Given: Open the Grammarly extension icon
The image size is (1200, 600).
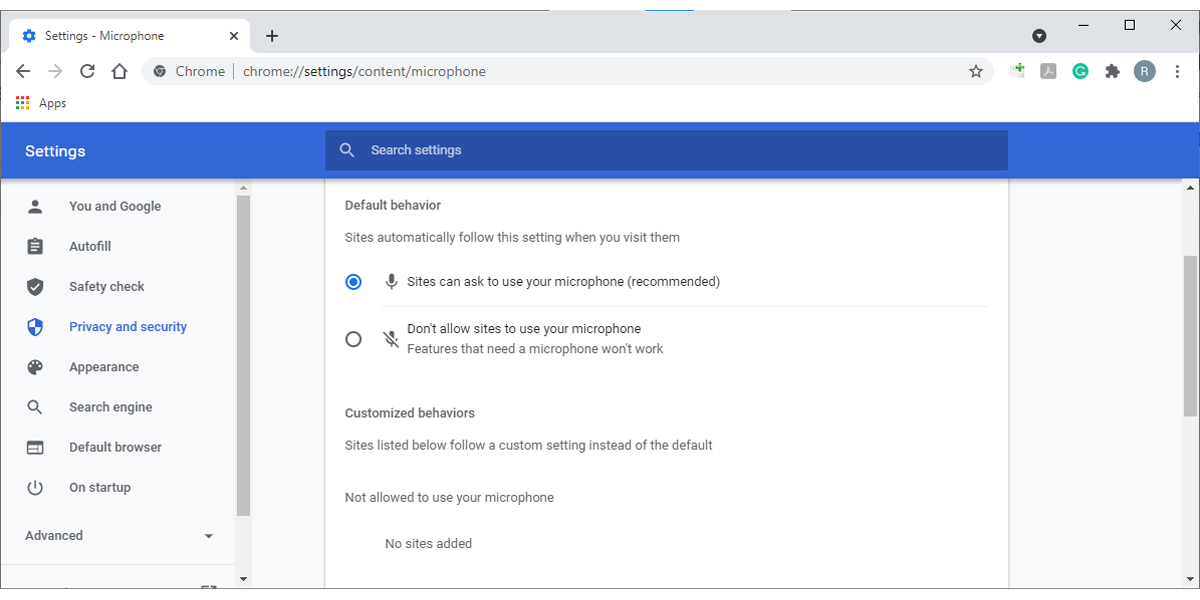Looking at the screenshot, I should [x=1080, y=71].
